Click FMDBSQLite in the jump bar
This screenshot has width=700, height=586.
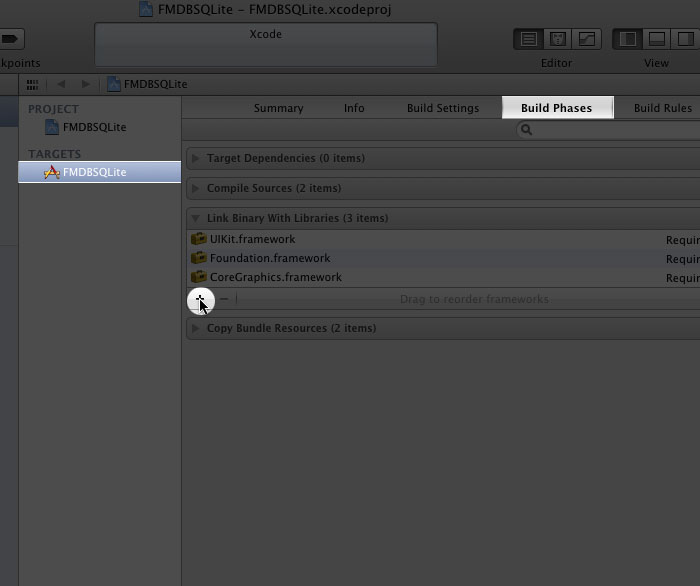[147, 84]
